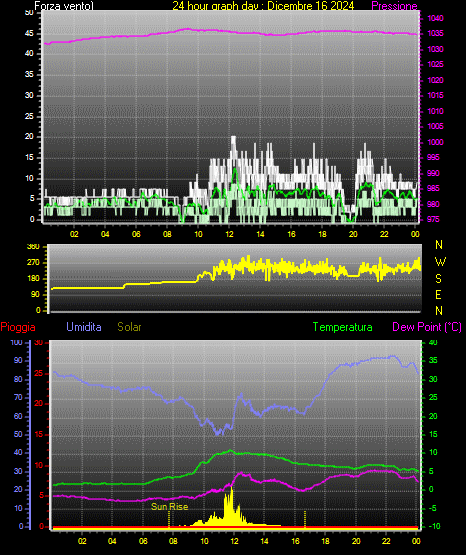Click the wind gust peak at hour 12
The width and height of the screenshot is (466, 555).
[x=233, y=139]
